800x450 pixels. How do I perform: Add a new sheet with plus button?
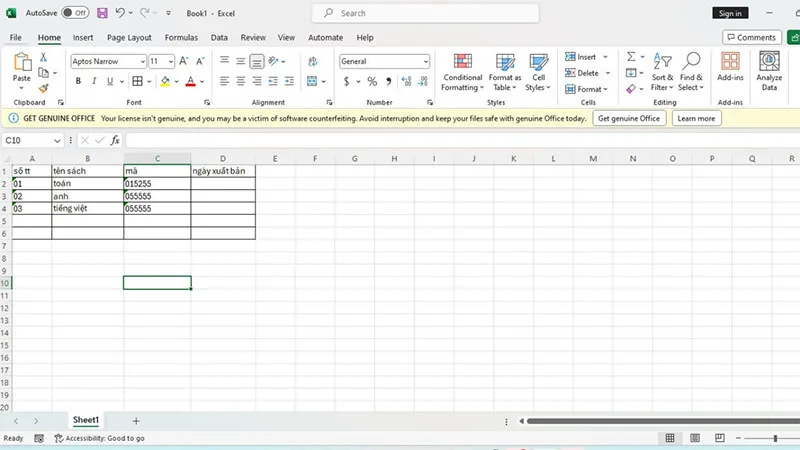point(136,421)
